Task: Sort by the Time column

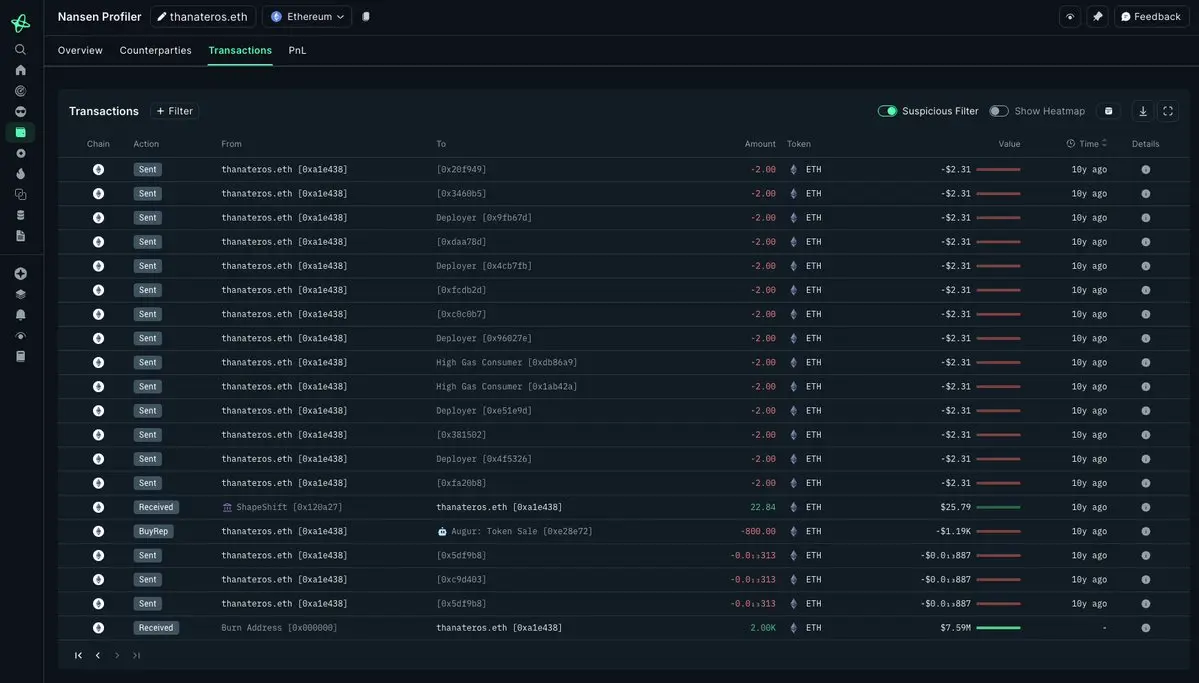Action: pyautogui.click(x=1087, y=144)
